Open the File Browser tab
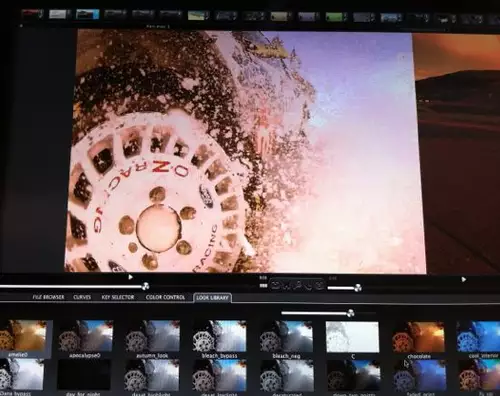500x396 pixels. pos(48,297)
